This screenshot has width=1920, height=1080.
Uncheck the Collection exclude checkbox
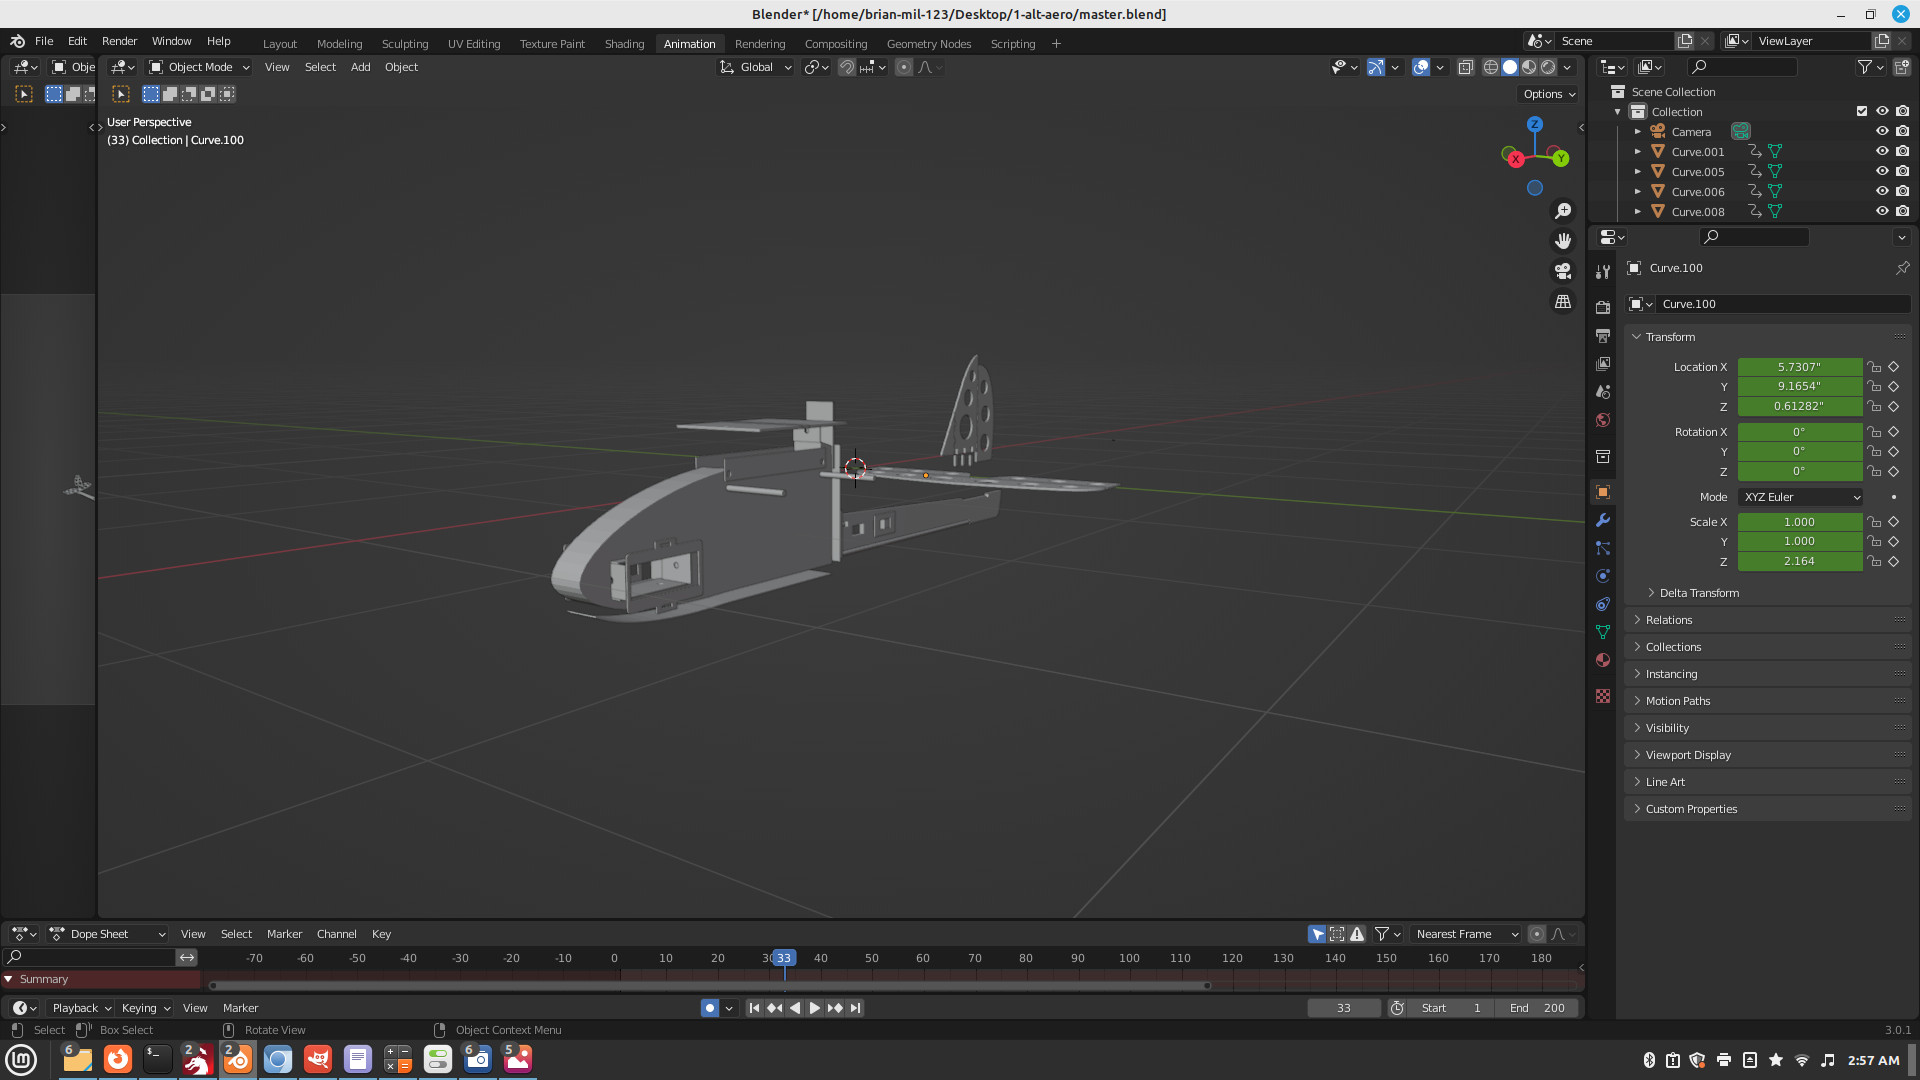tap(1862, 111)
